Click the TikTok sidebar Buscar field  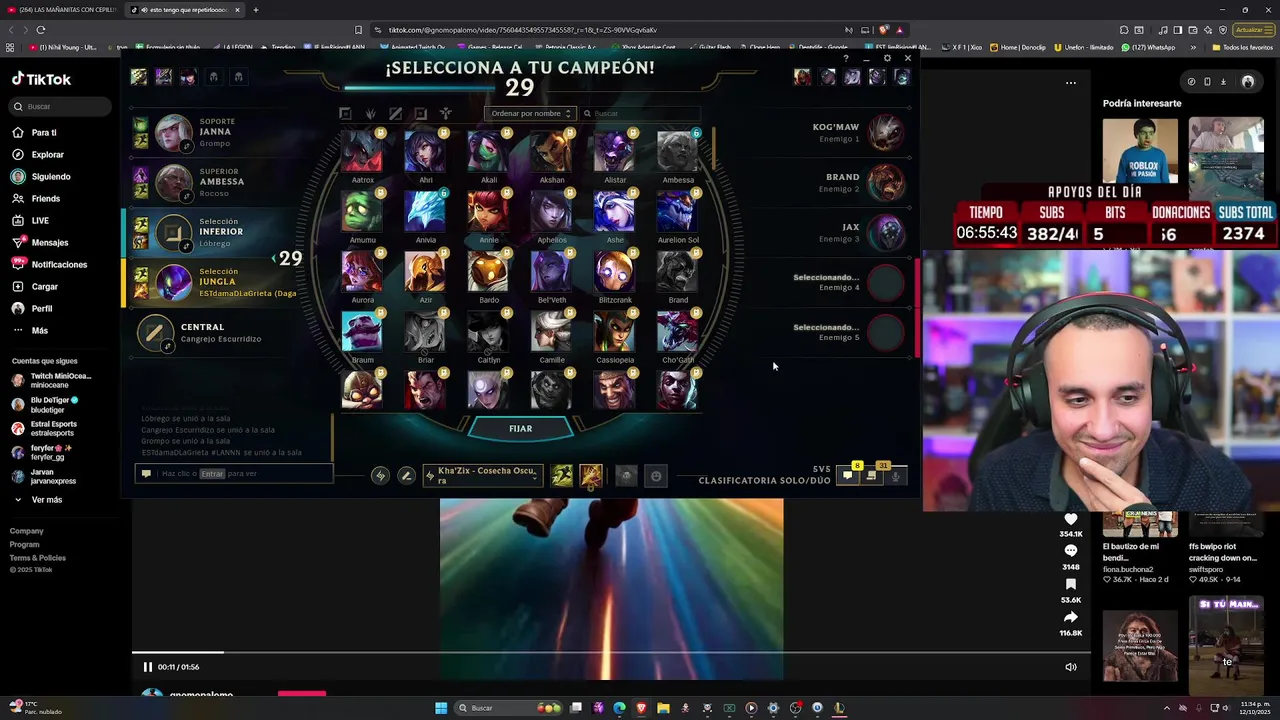click(60, 106)
